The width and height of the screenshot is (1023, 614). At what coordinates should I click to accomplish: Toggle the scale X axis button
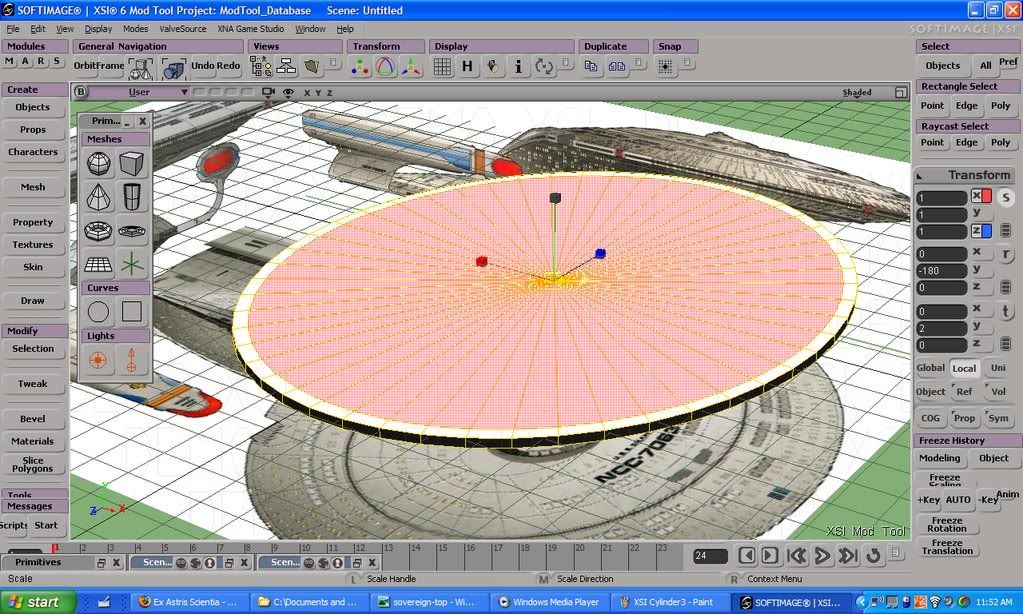pos(981,196)
